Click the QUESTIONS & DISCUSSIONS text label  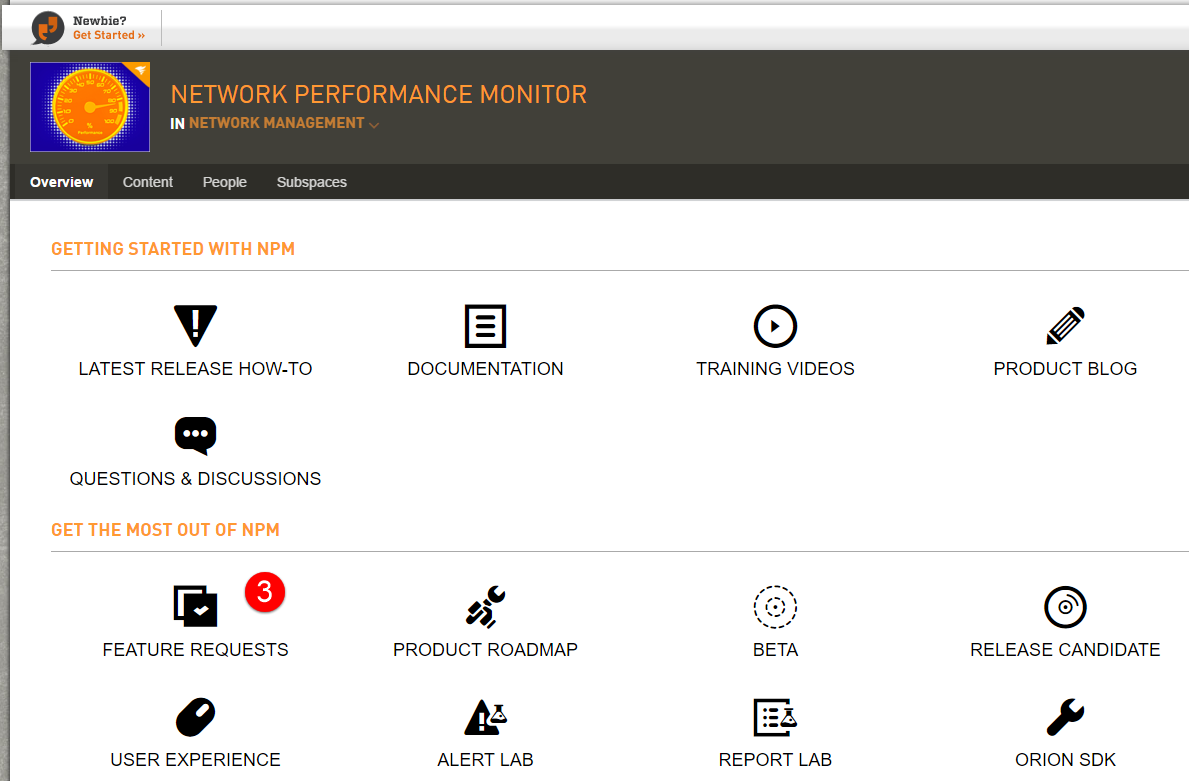click(x=196, y=478)
